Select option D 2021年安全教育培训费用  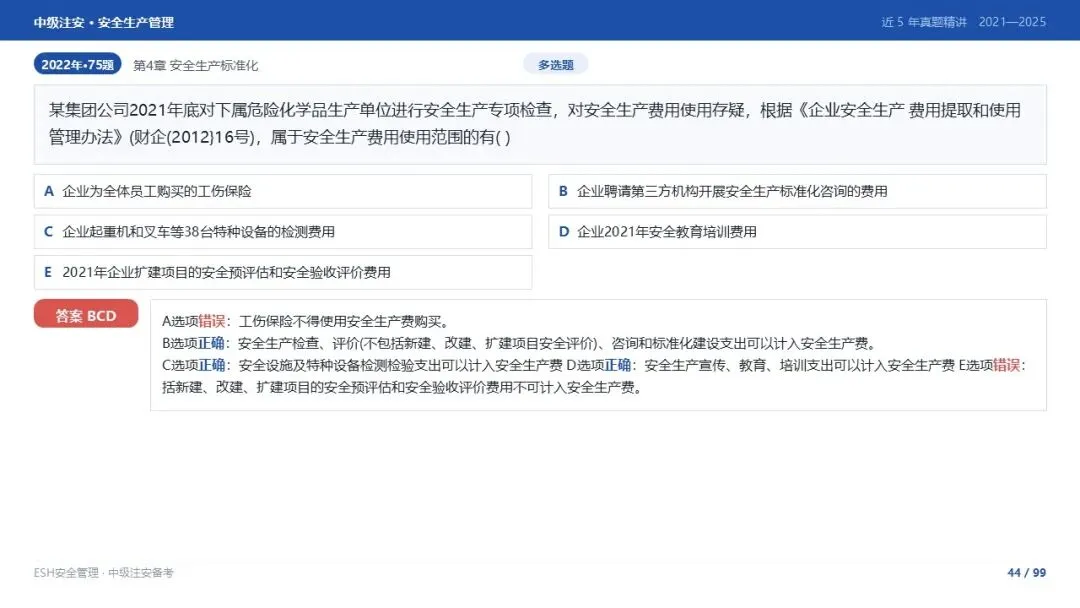coord(797,232)
